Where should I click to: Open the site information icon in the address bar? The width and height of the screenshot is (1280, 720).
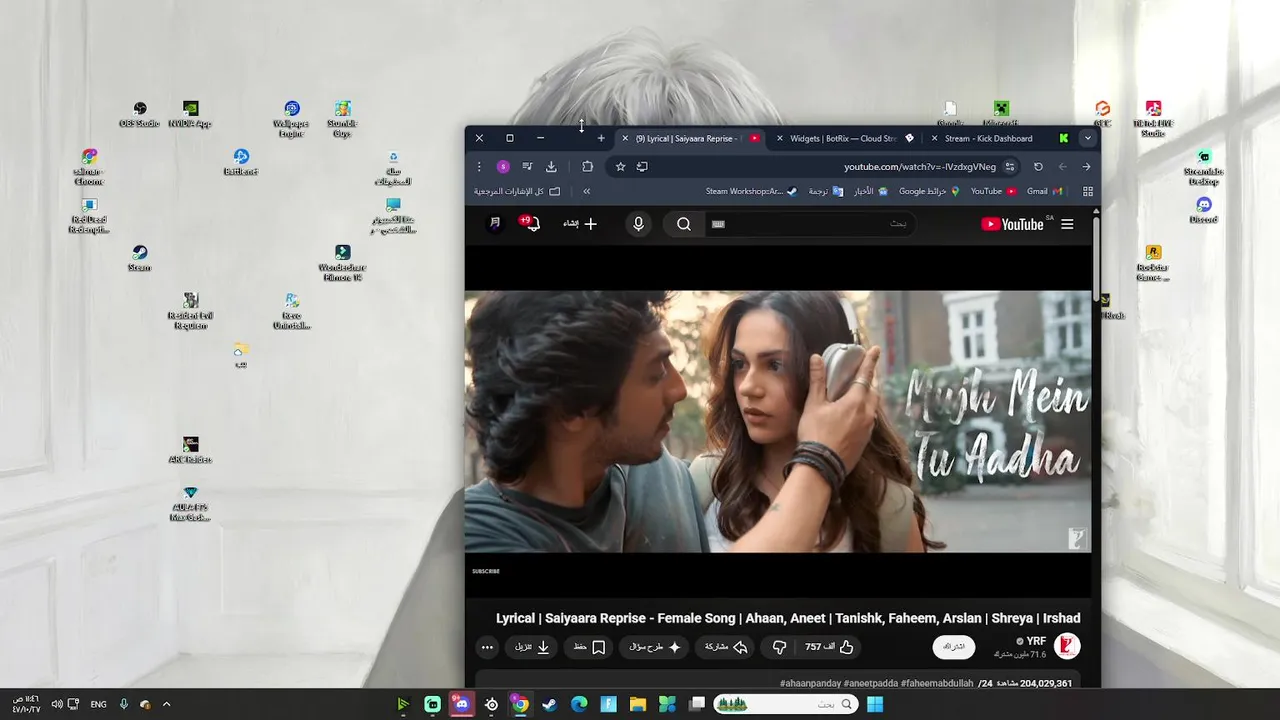click(x=1010, y=167)
